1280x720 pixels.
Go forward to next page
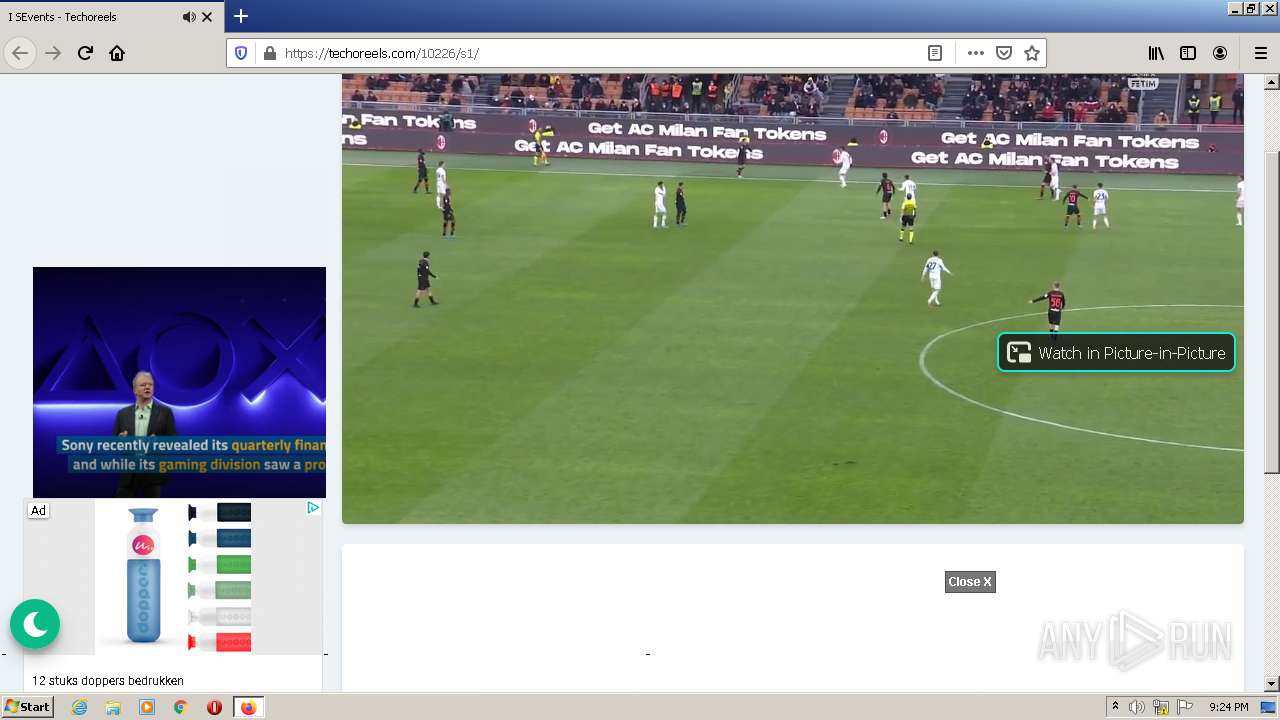[53, 53]
